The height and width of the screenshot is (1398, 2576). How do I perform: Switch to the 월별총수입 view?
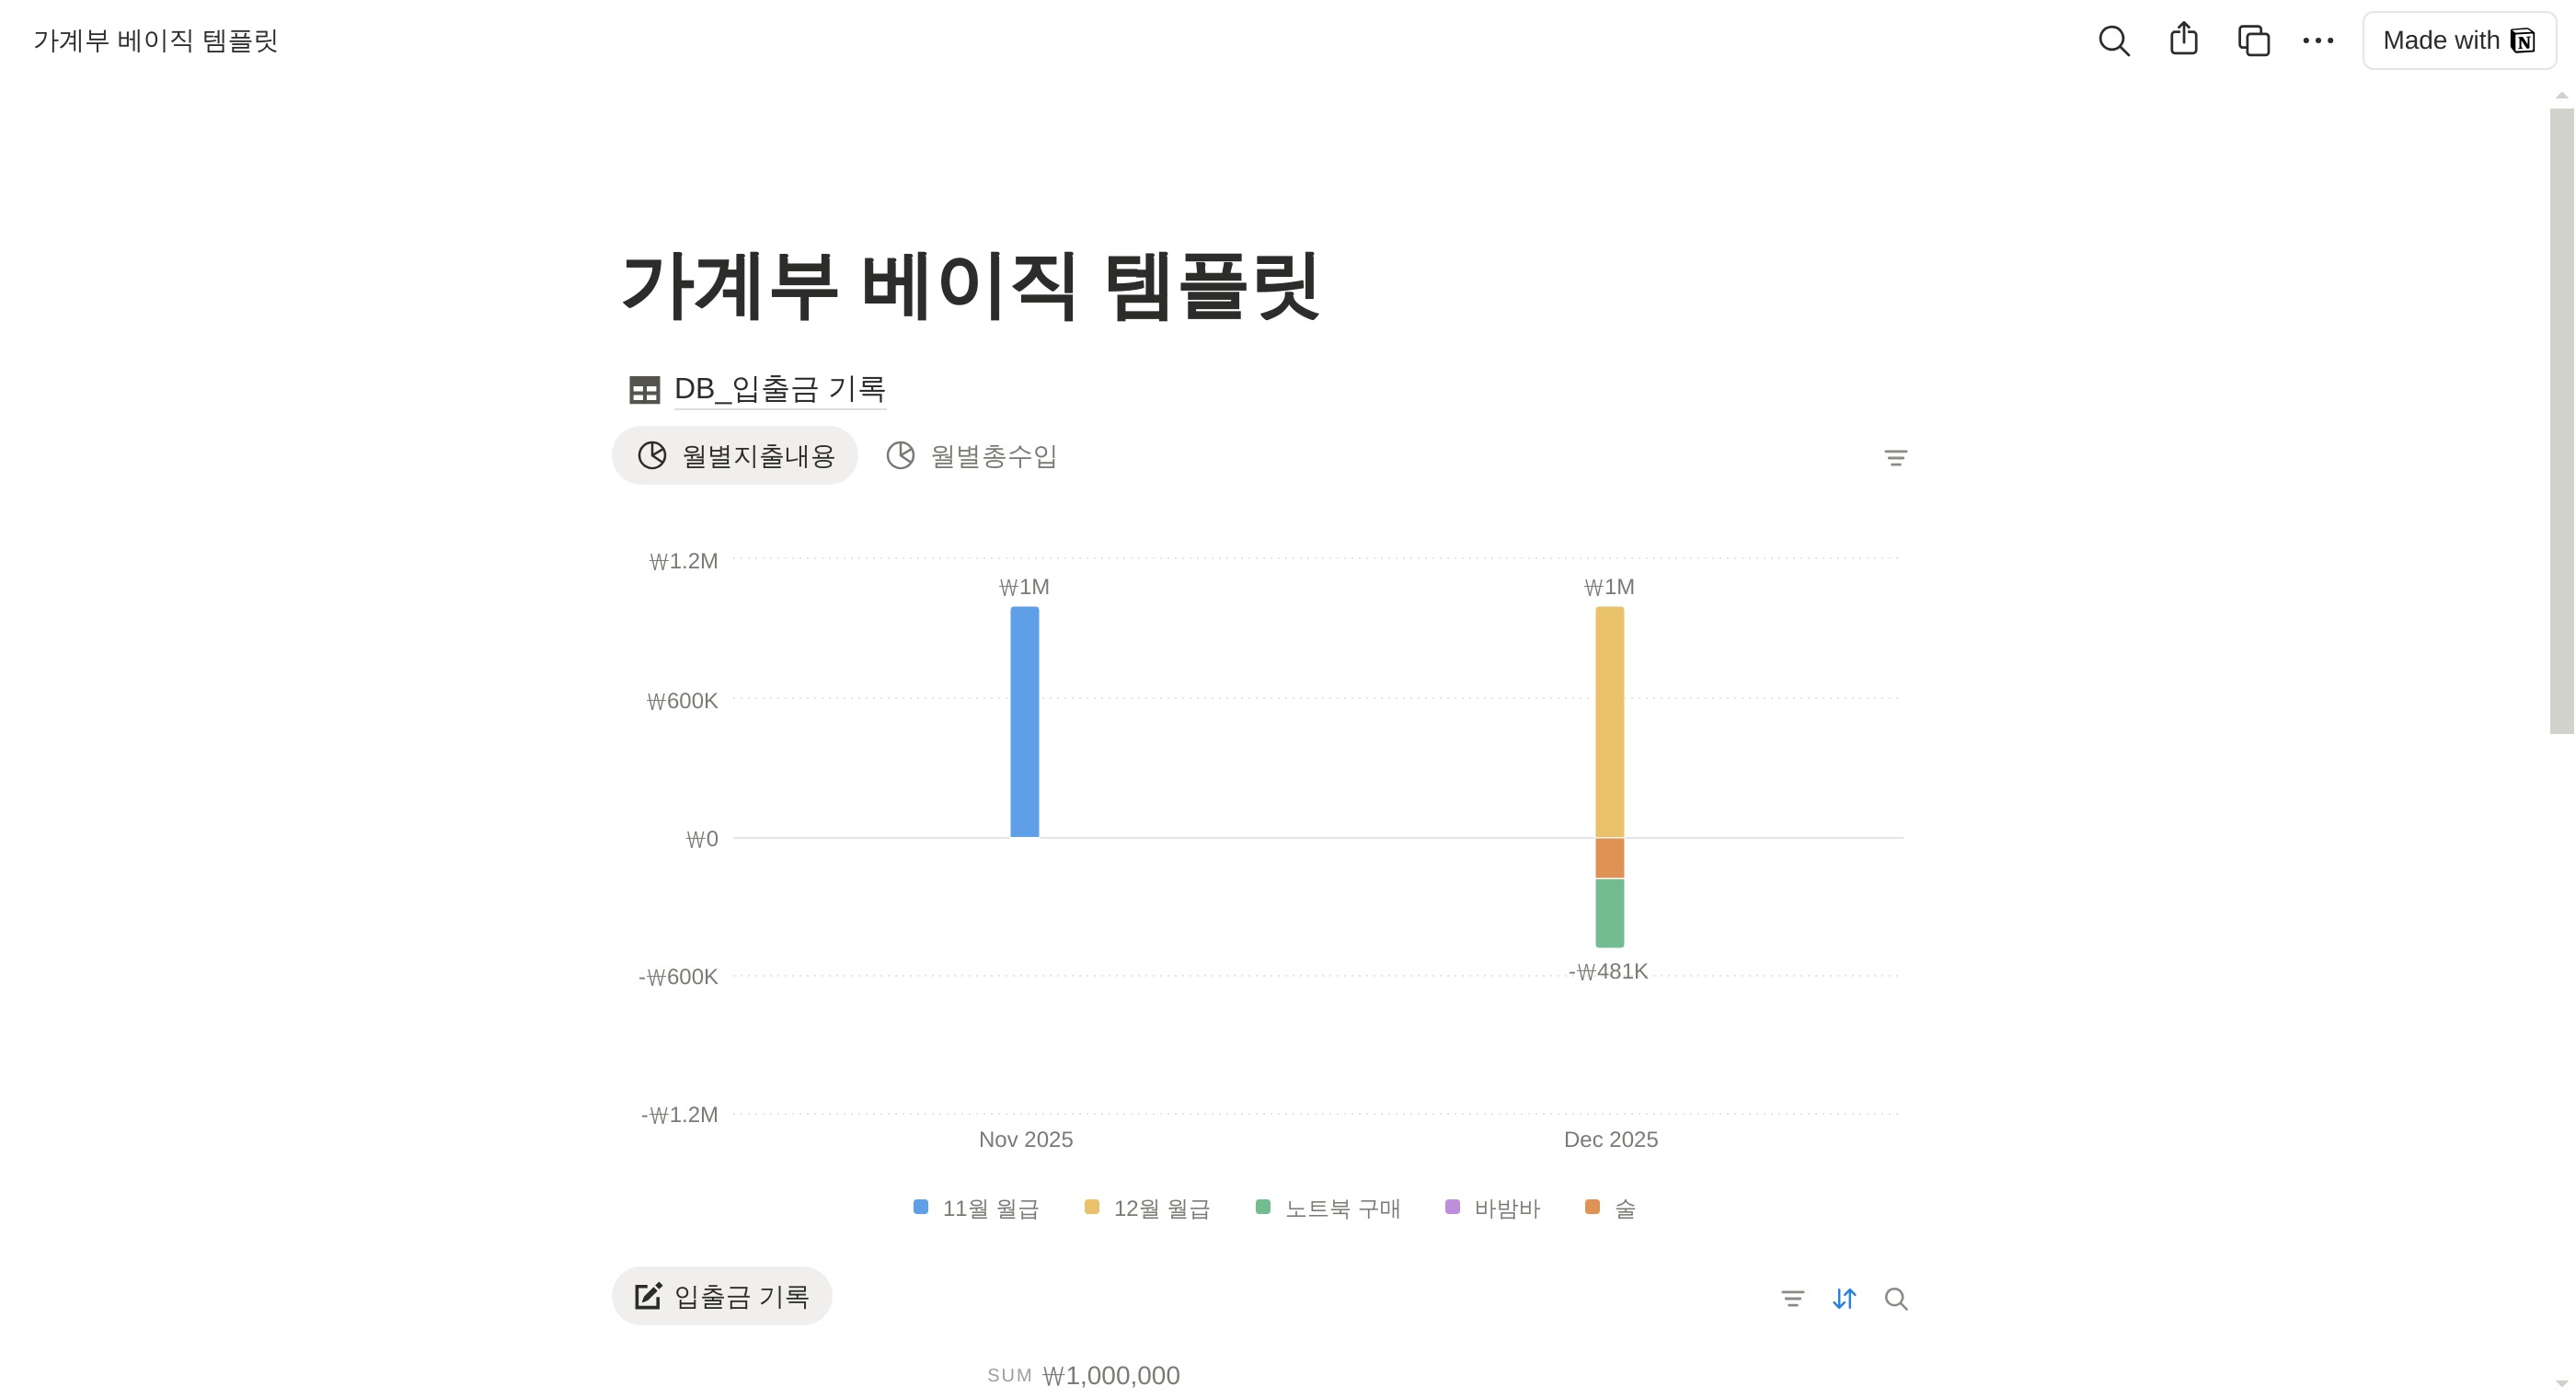click(x=970, y=456)
